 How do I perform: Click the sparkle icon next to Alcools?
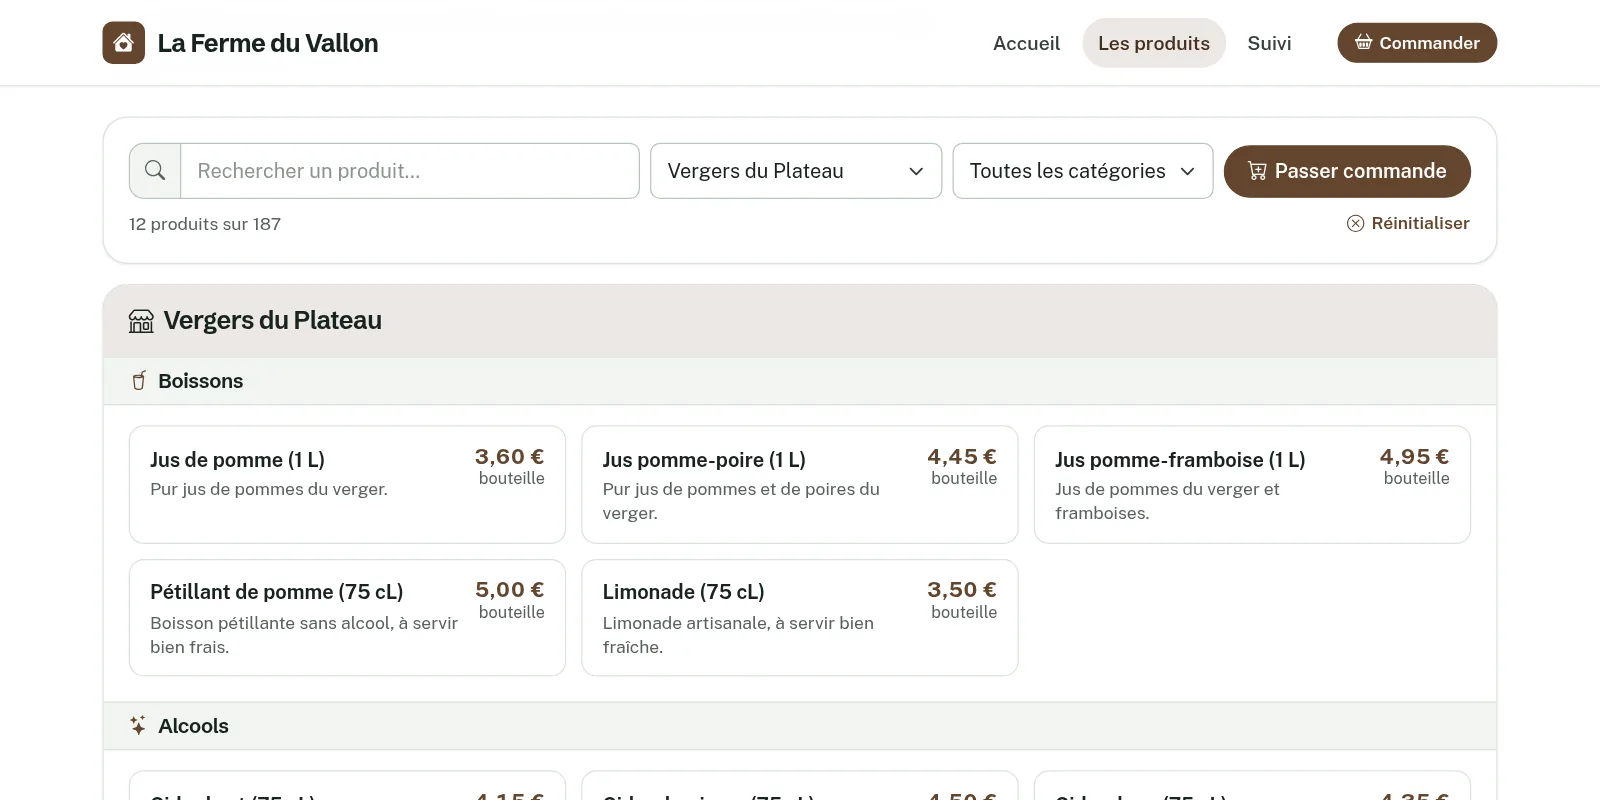pyautogui.click(x=138, y=725)
